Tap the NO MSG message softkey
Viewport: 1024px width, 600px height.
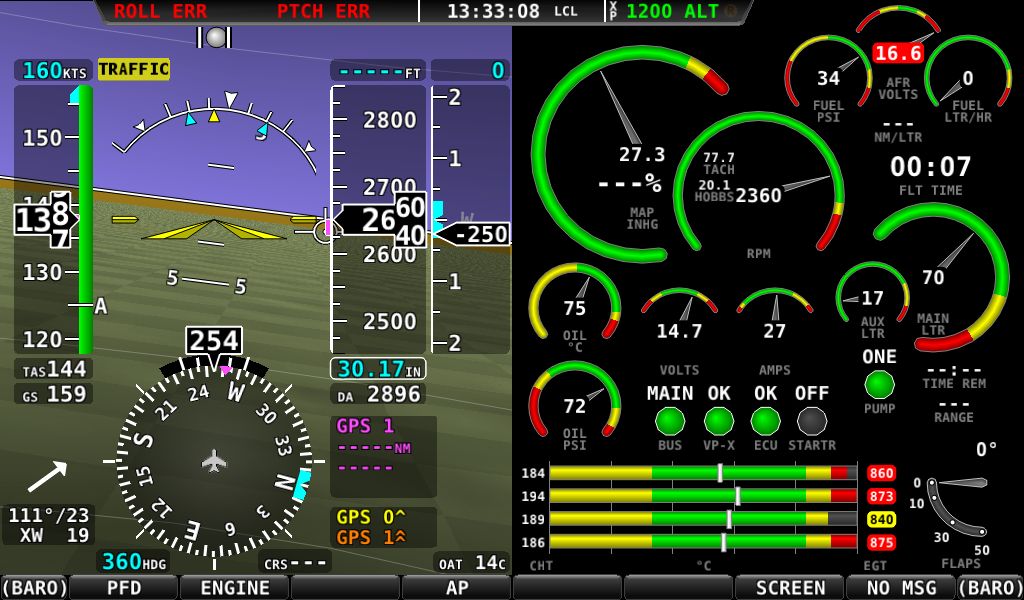tap(901, 588)
